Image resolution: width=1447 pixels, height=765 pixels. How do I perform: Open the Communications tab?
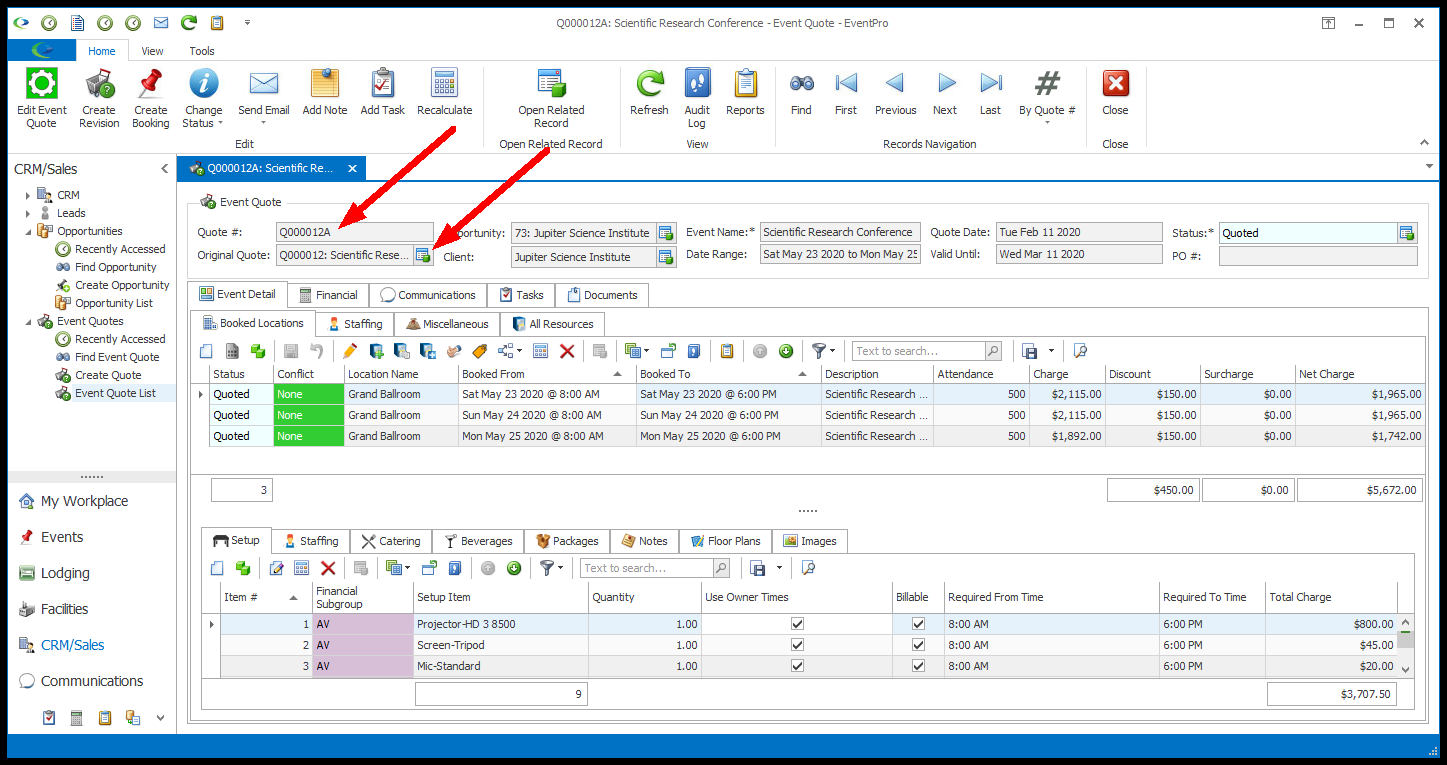click(x=428, y=295)
